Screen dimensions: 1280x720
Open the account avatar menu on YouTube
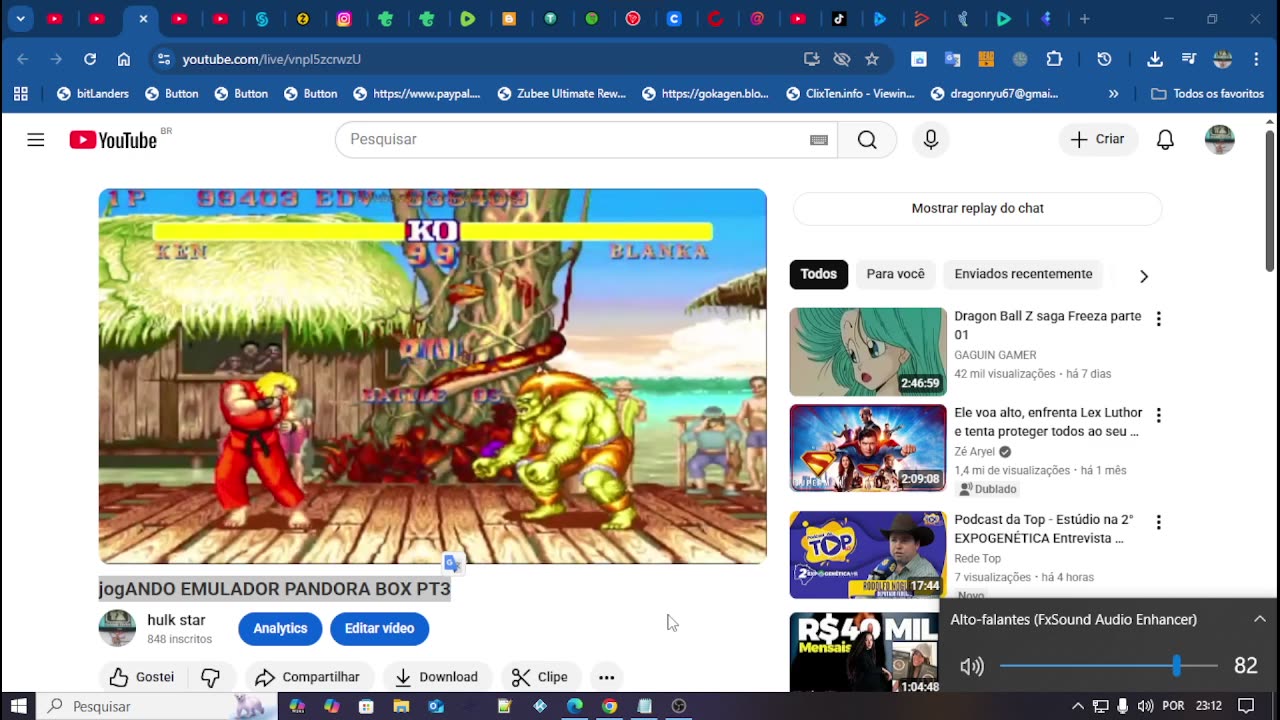click(1219, 140)
